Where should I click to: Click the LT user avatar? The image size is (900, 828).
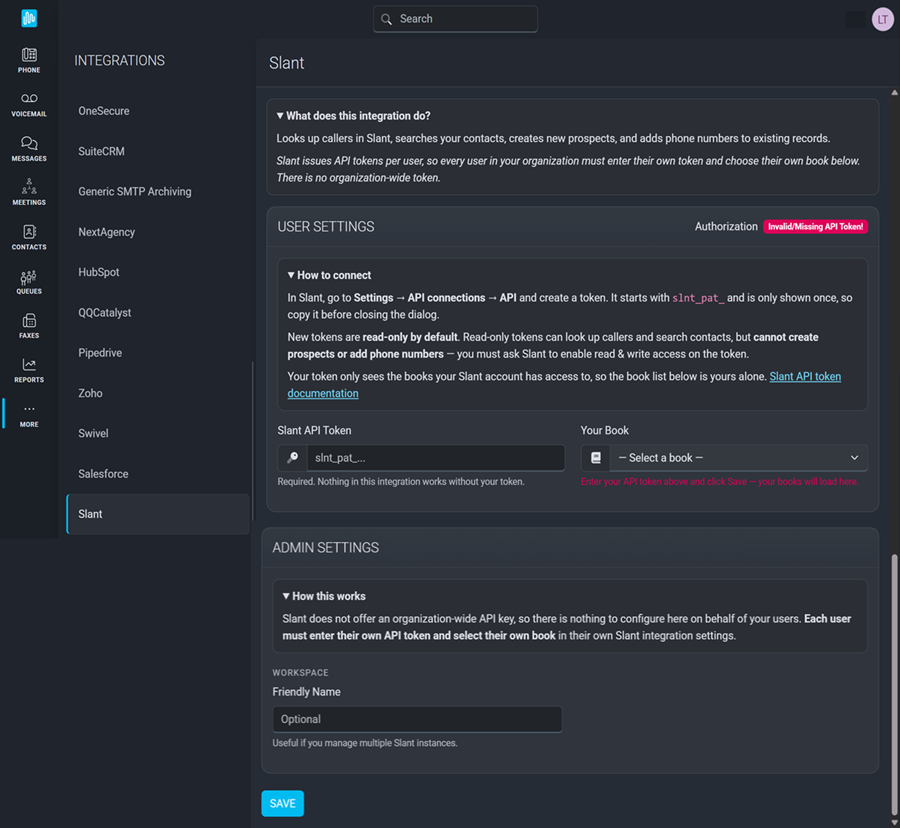click(882, 20)
